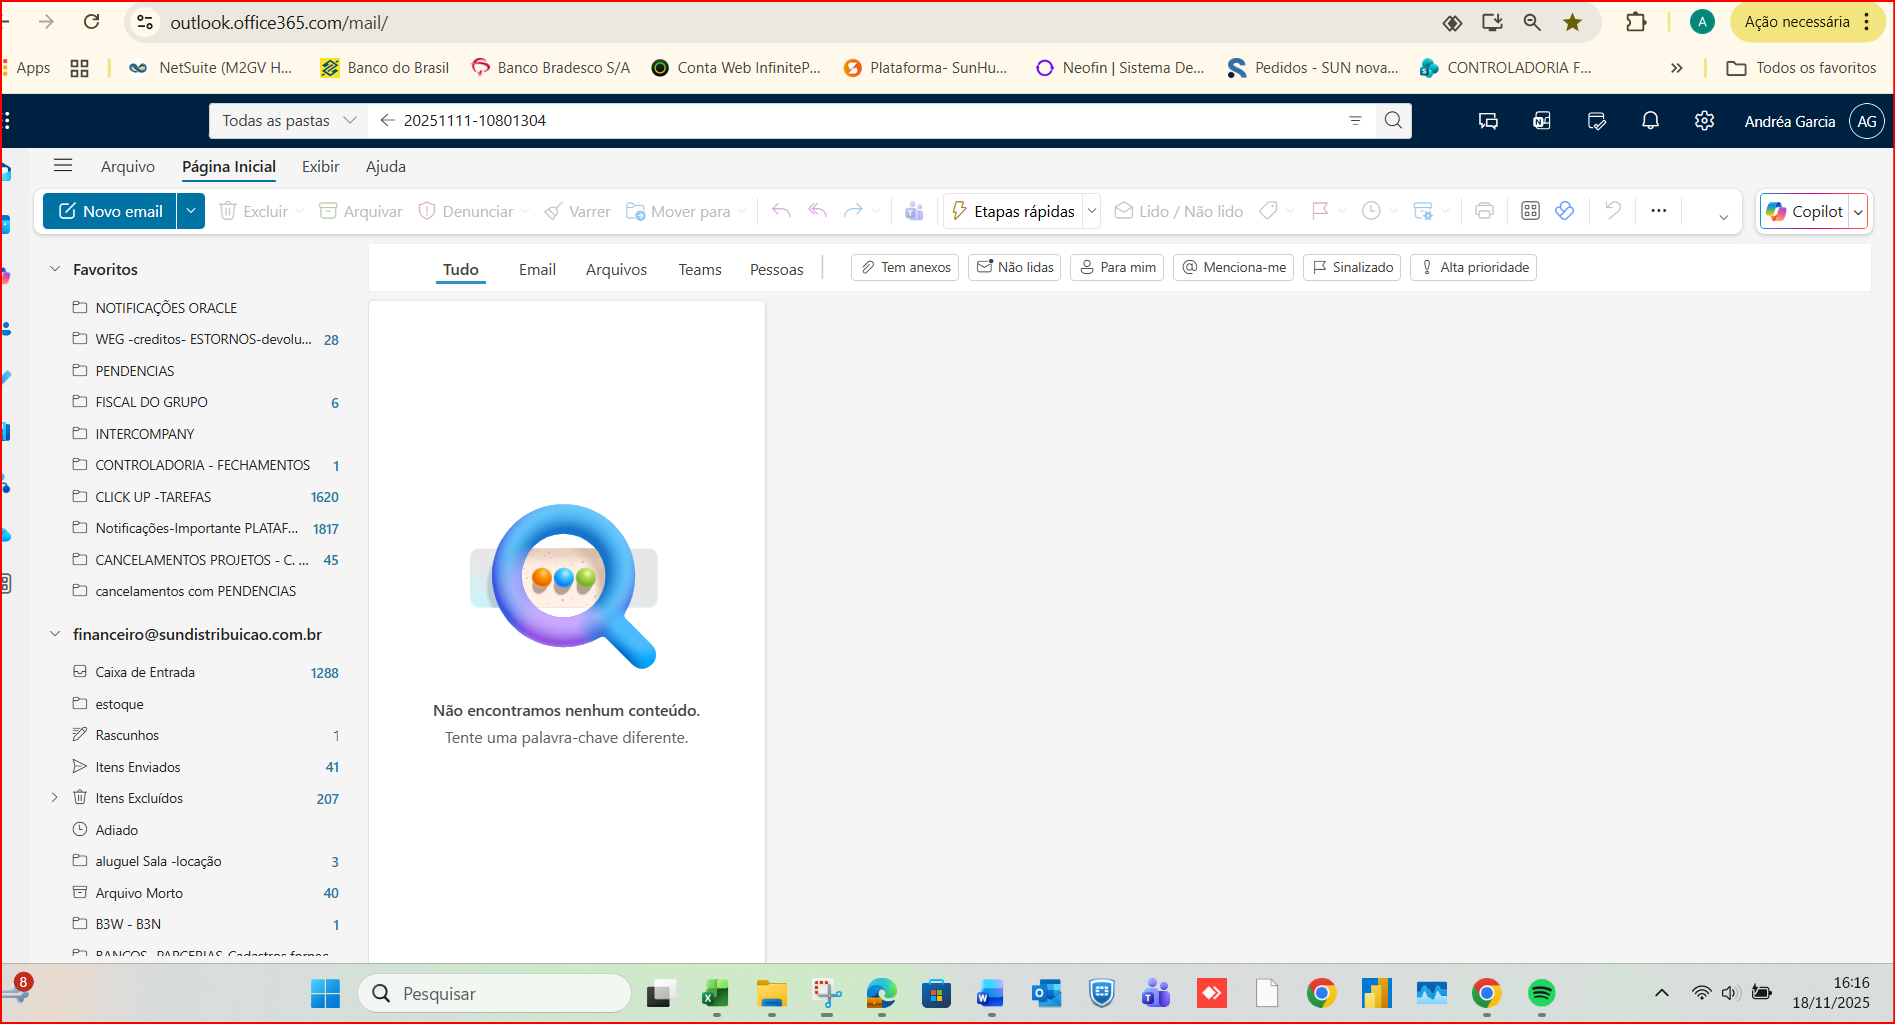The height and width of the screenshot is (1024, 1895).
Task: Open the Etapas rápidas button
Action: click(x=1013, y=212)
